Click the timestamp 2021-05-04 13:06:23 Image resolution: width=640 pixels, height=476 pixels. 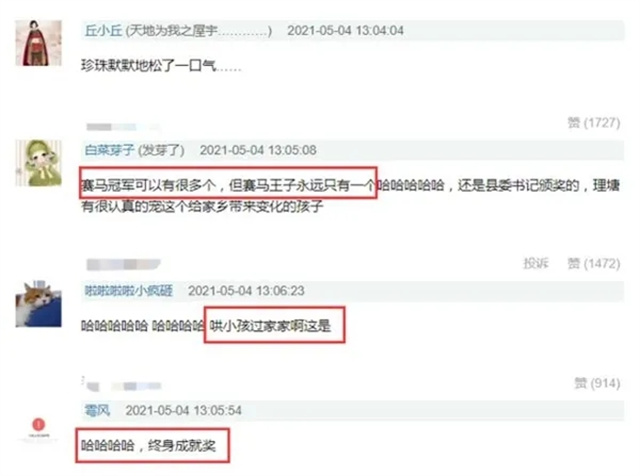pos(246,291)
